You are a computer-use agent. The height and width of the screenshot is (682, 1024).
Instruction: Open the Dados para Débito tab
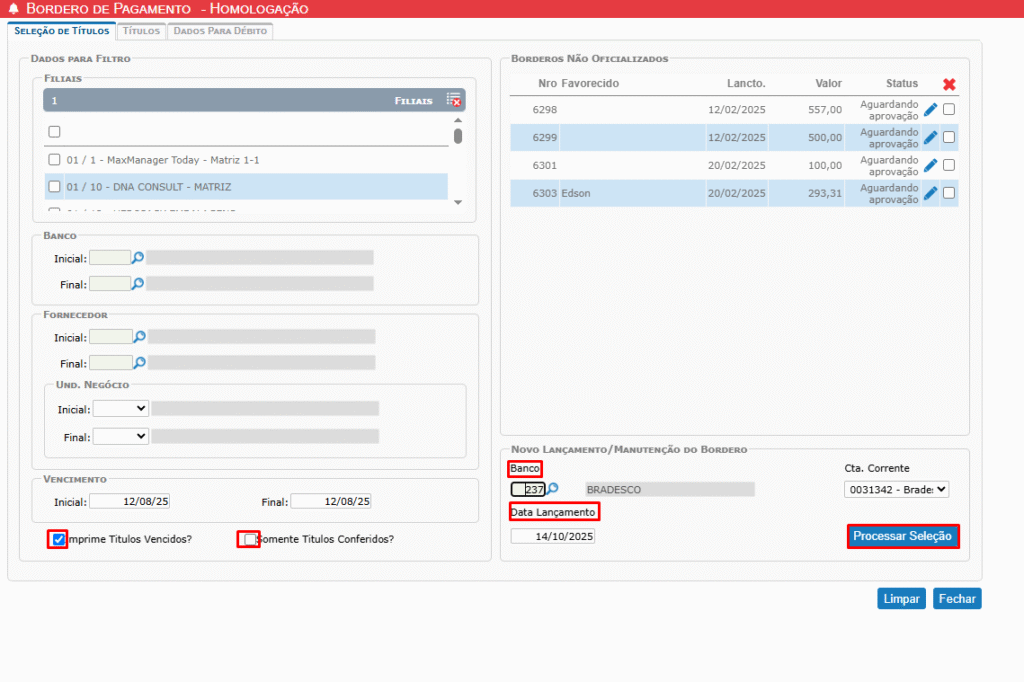pyautogui.click(x=220, y=31)
